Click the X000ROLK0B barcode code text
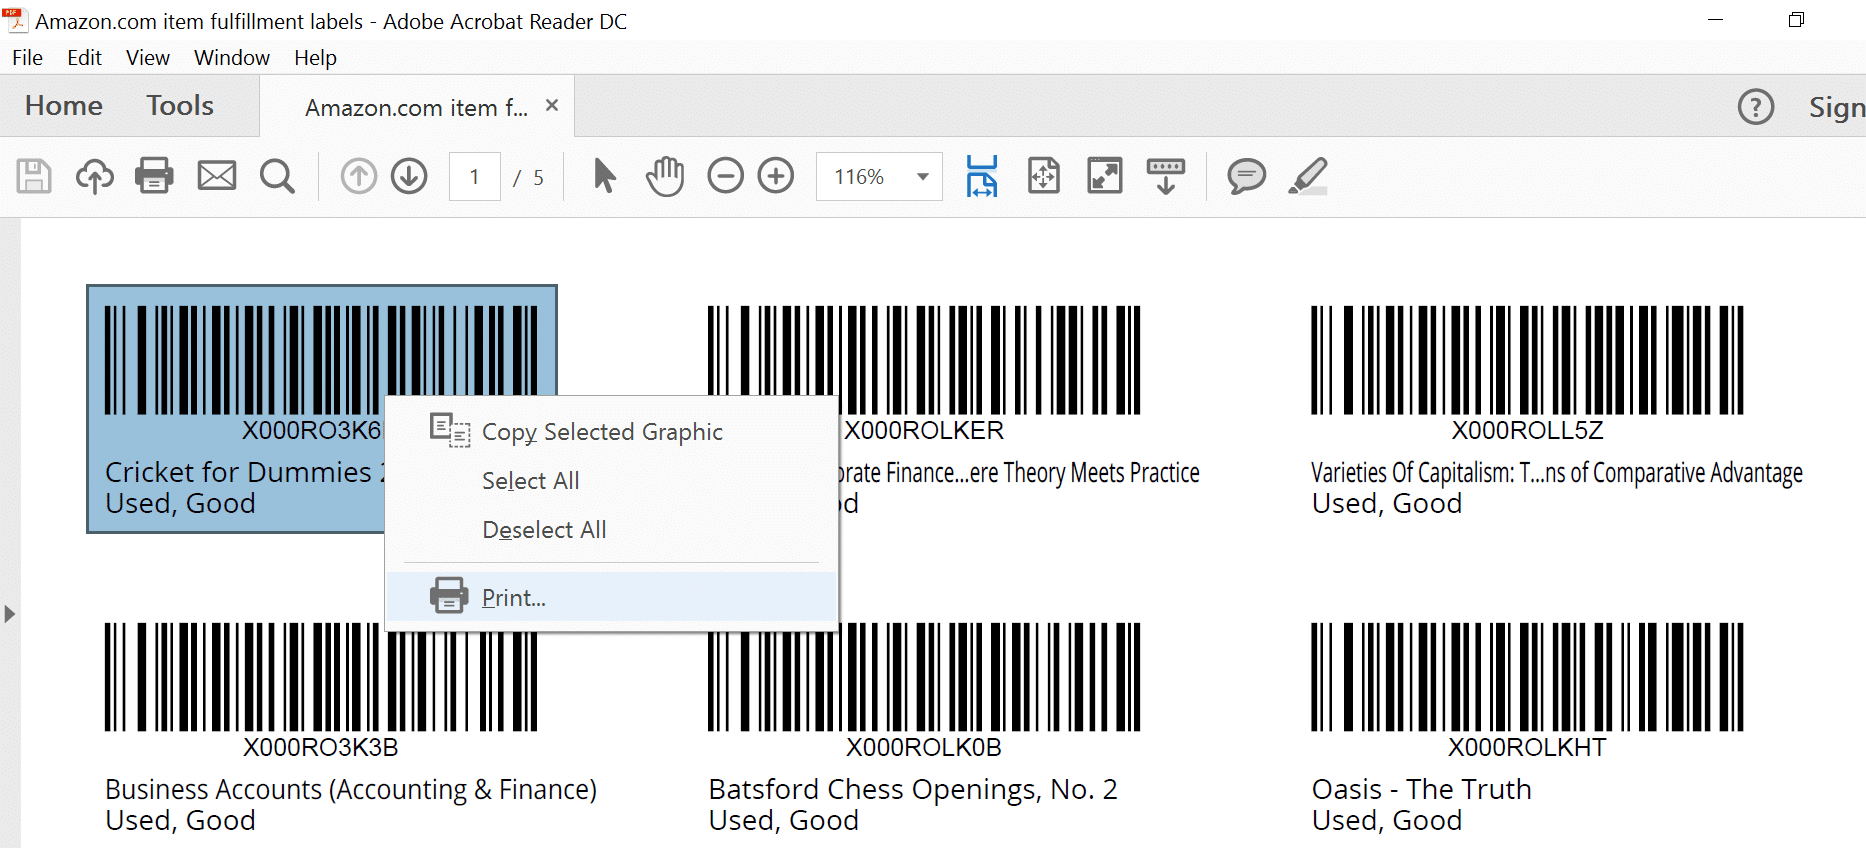Screen dimensions: 1866x848 click(924, 748)
